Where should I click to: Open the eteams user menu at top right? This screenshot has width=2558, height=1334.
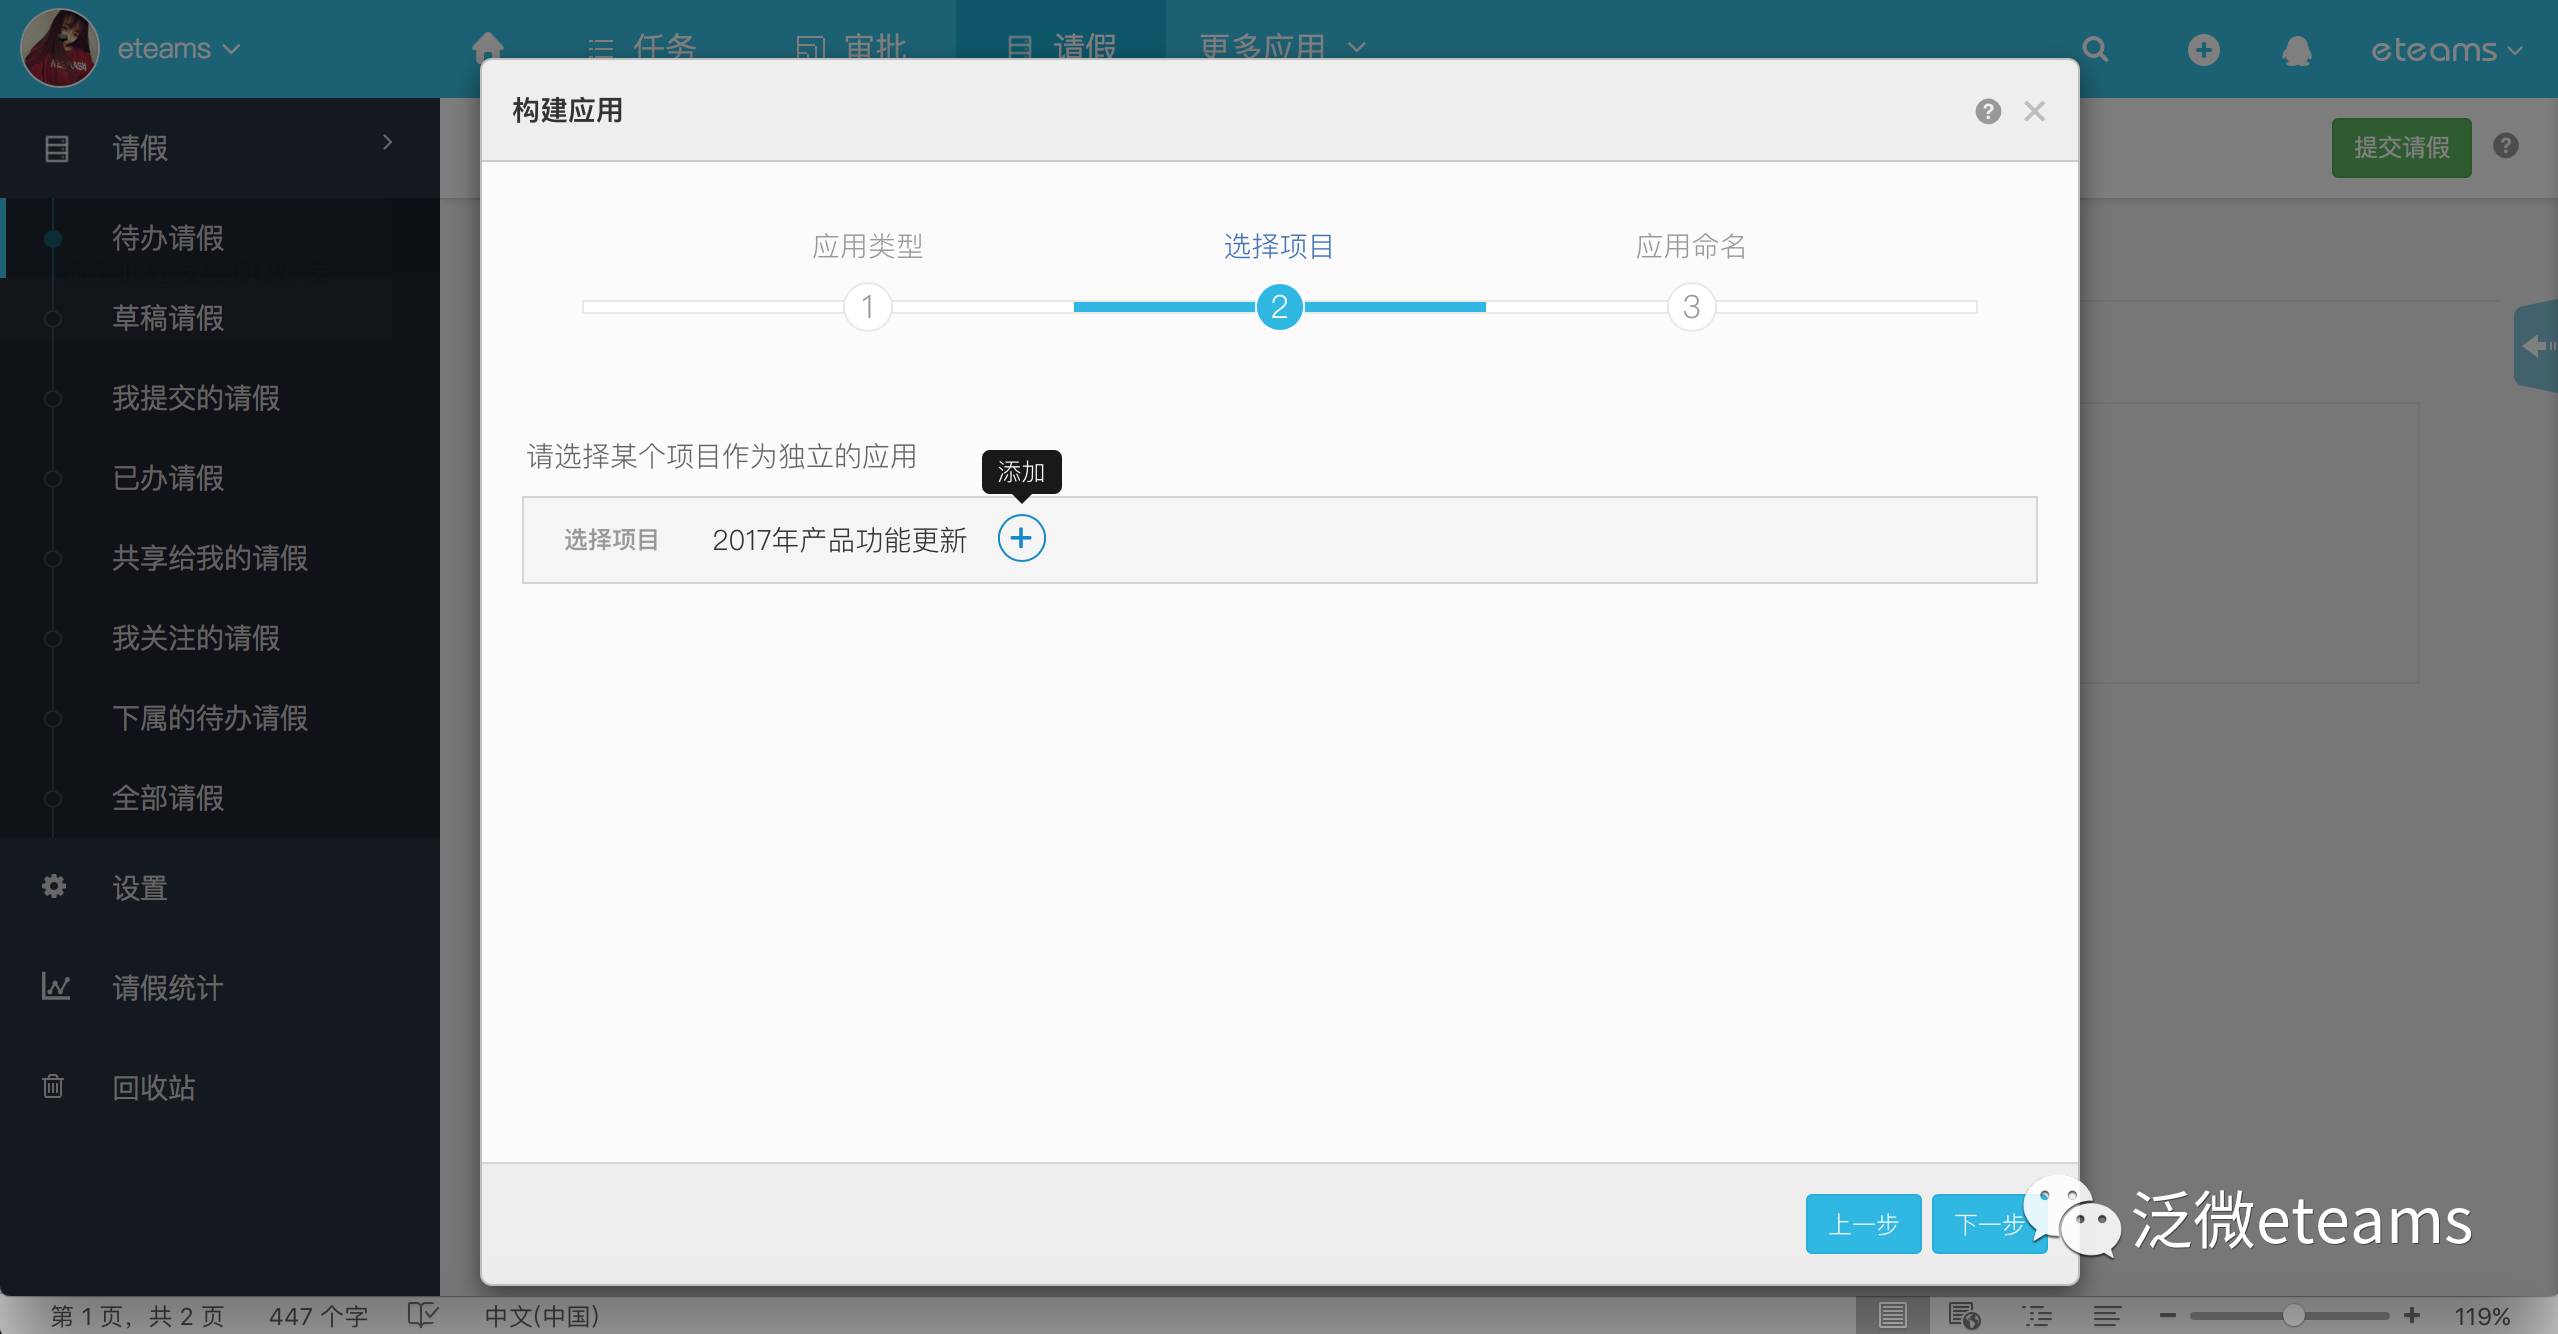pos(2446,50)
